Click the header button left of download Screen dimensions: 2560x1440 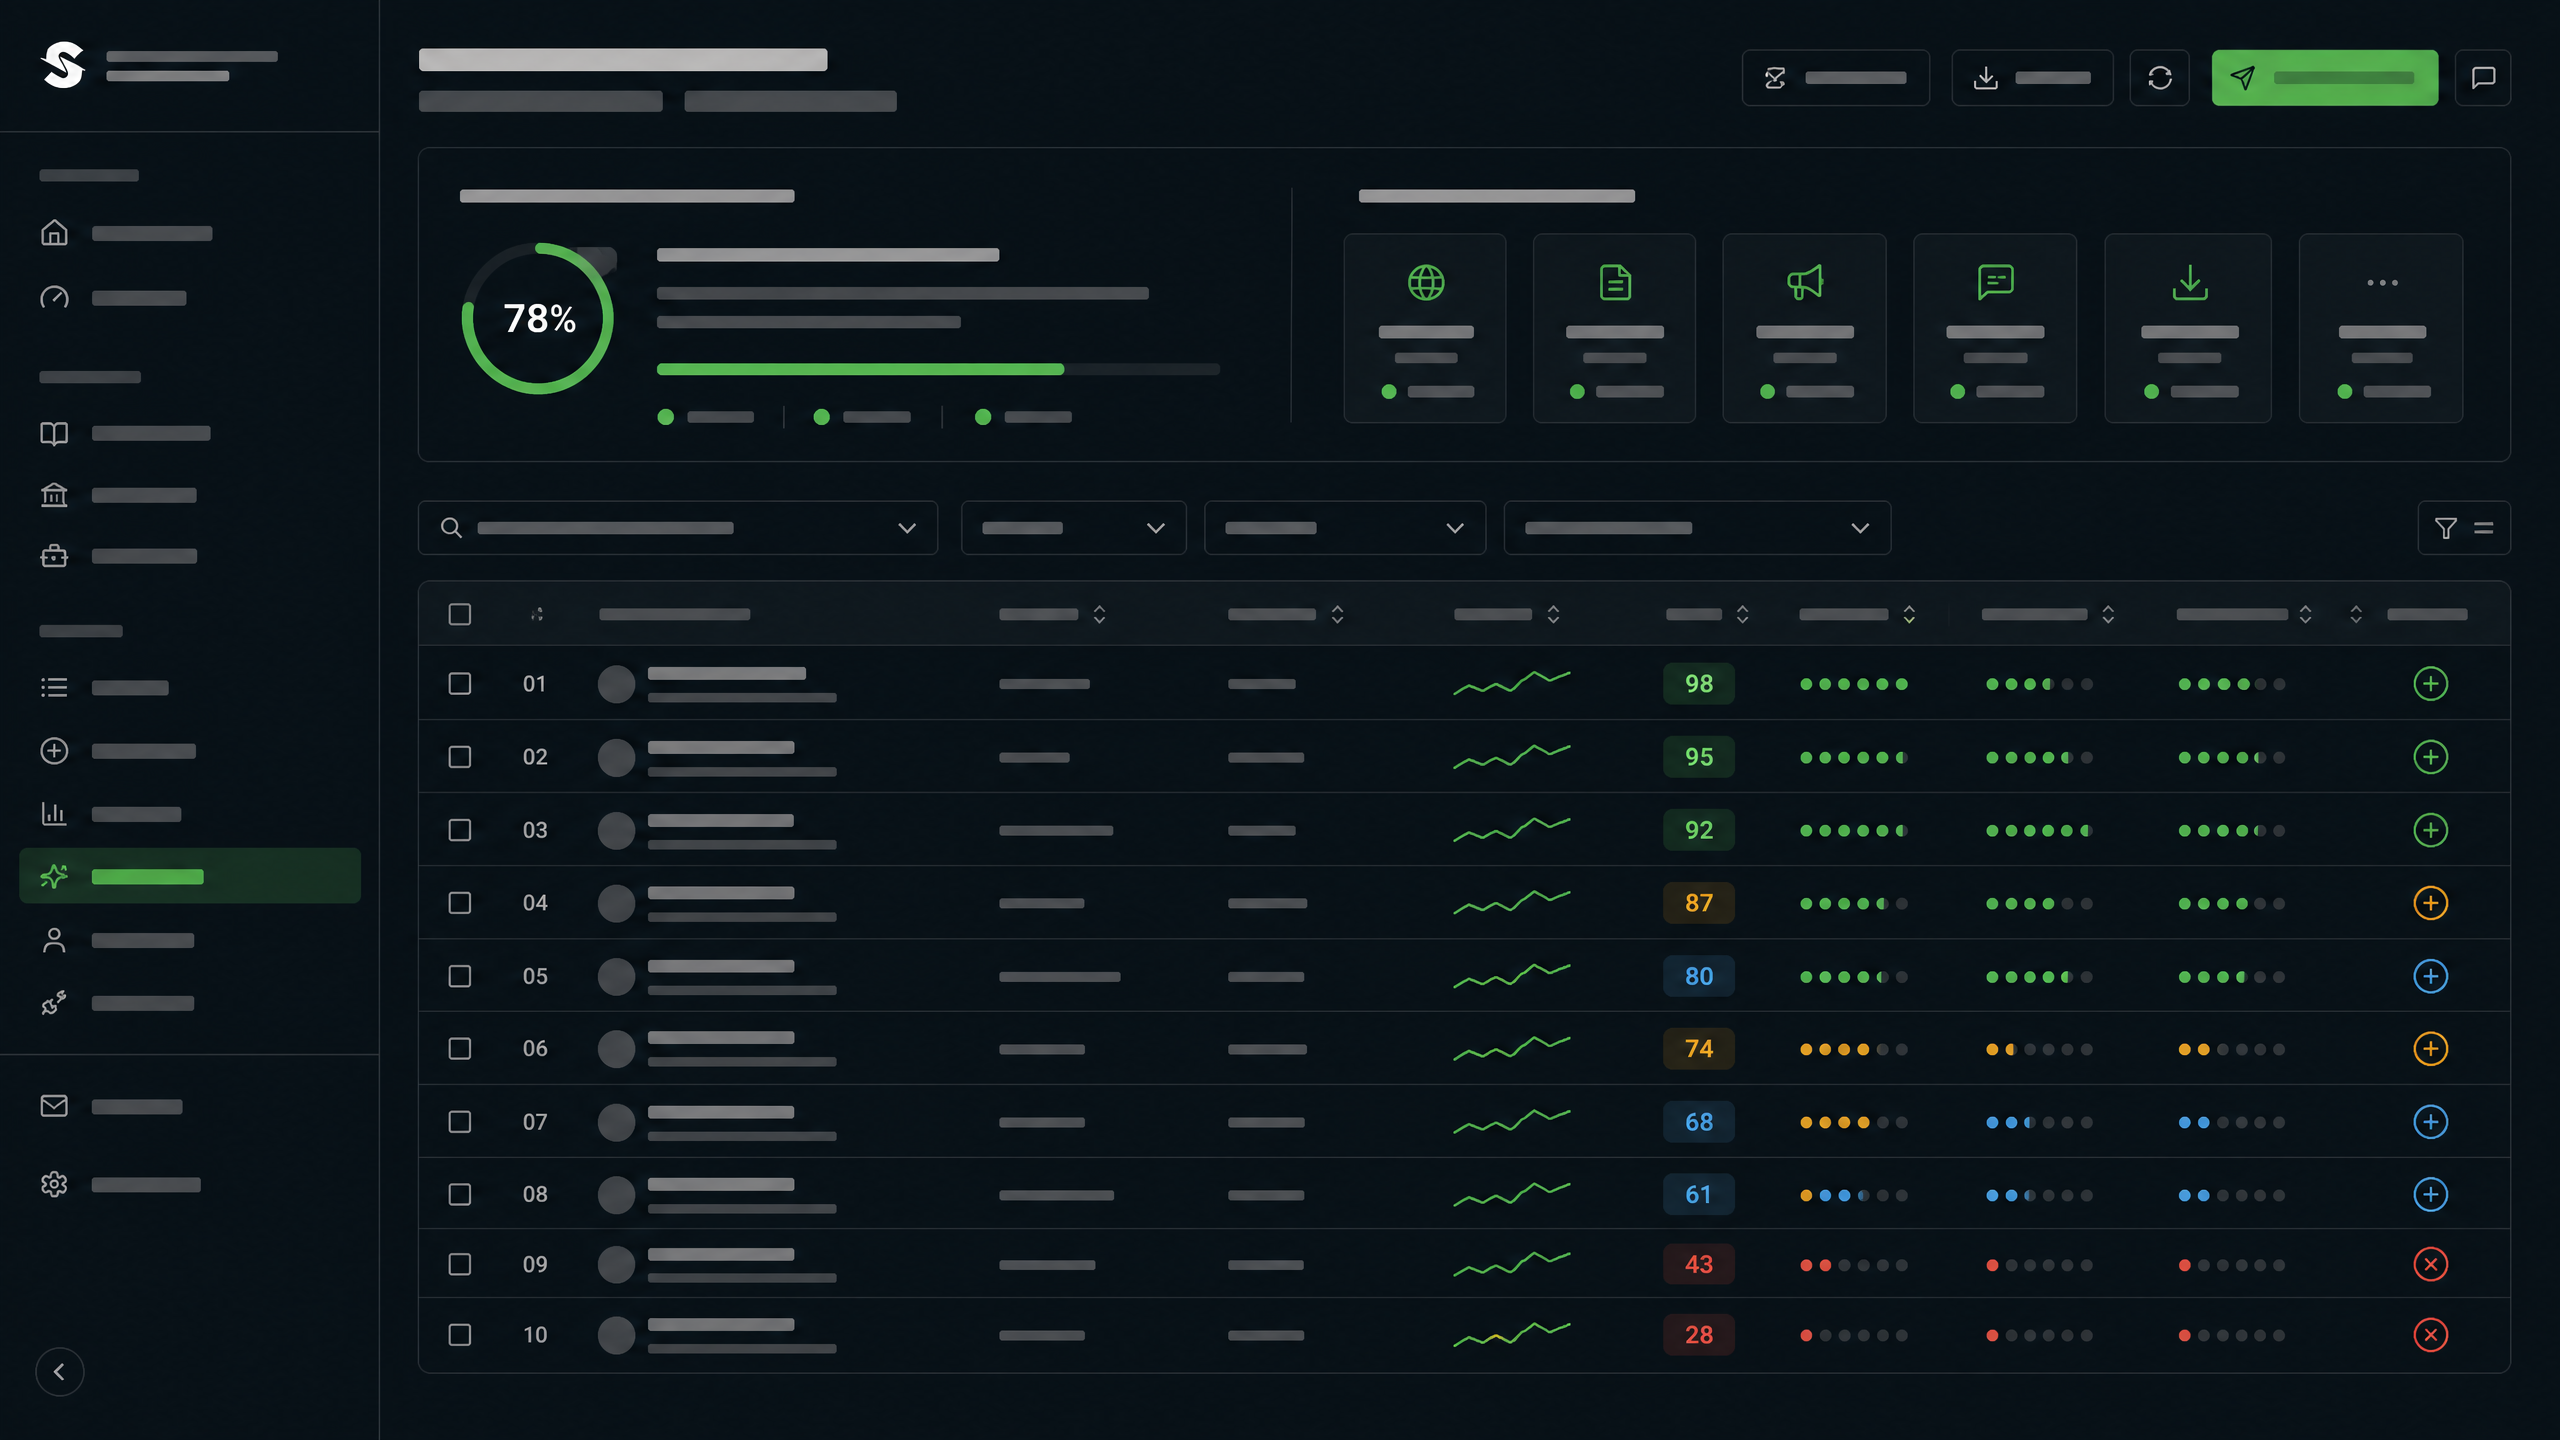(1836, 78)
